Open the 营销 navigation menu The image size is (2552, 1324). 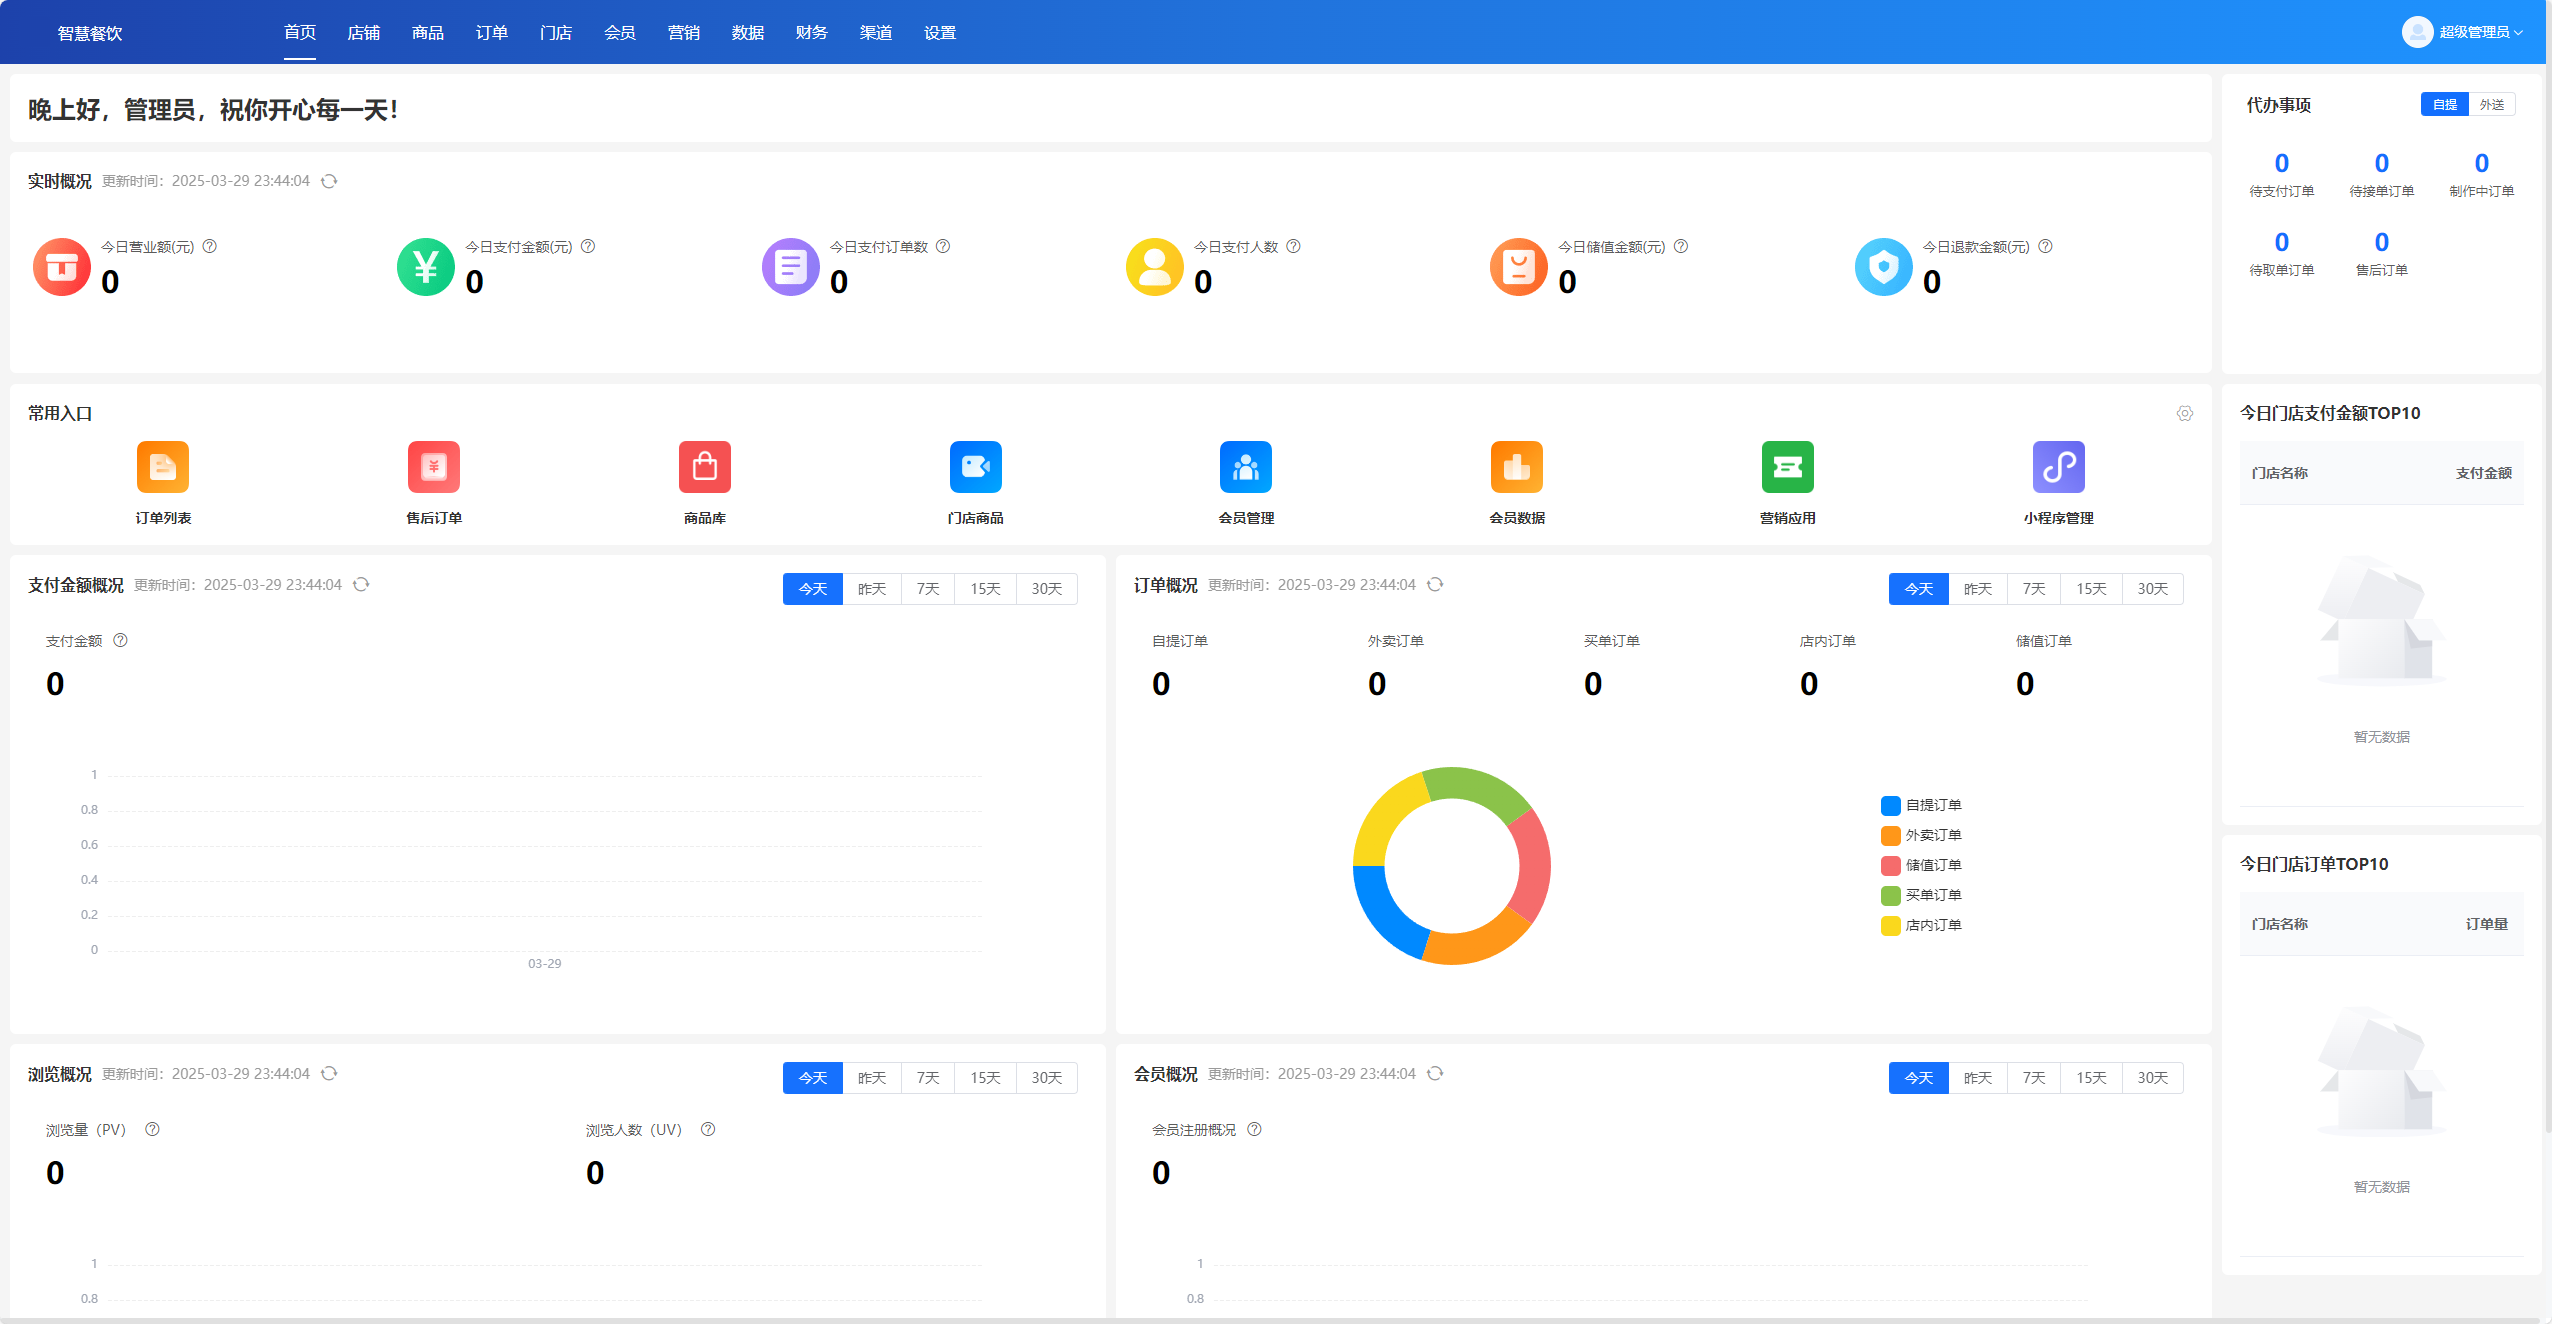pyautogui.click(x=683, y=33)
